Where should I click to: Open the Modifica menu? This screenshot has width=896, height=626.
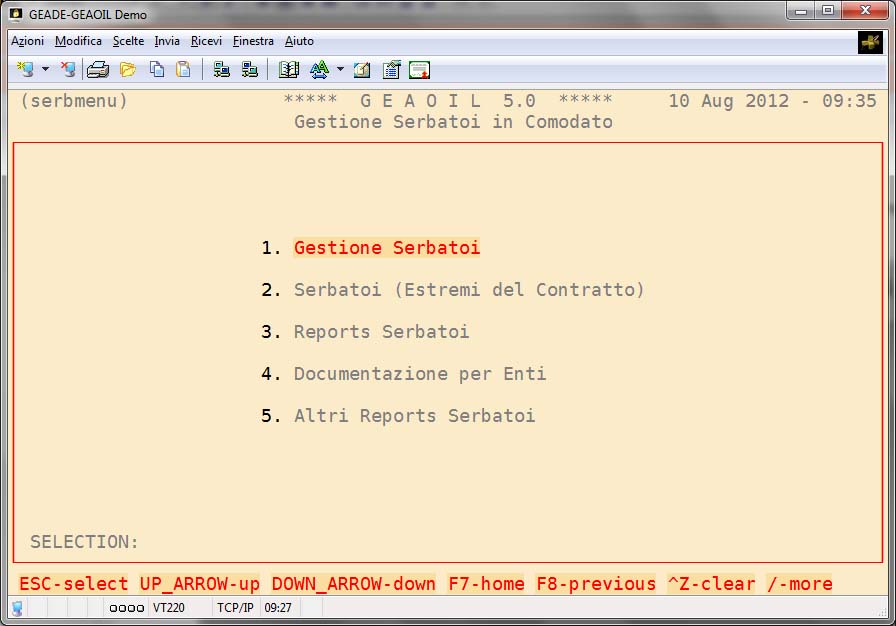pos(78,41)
